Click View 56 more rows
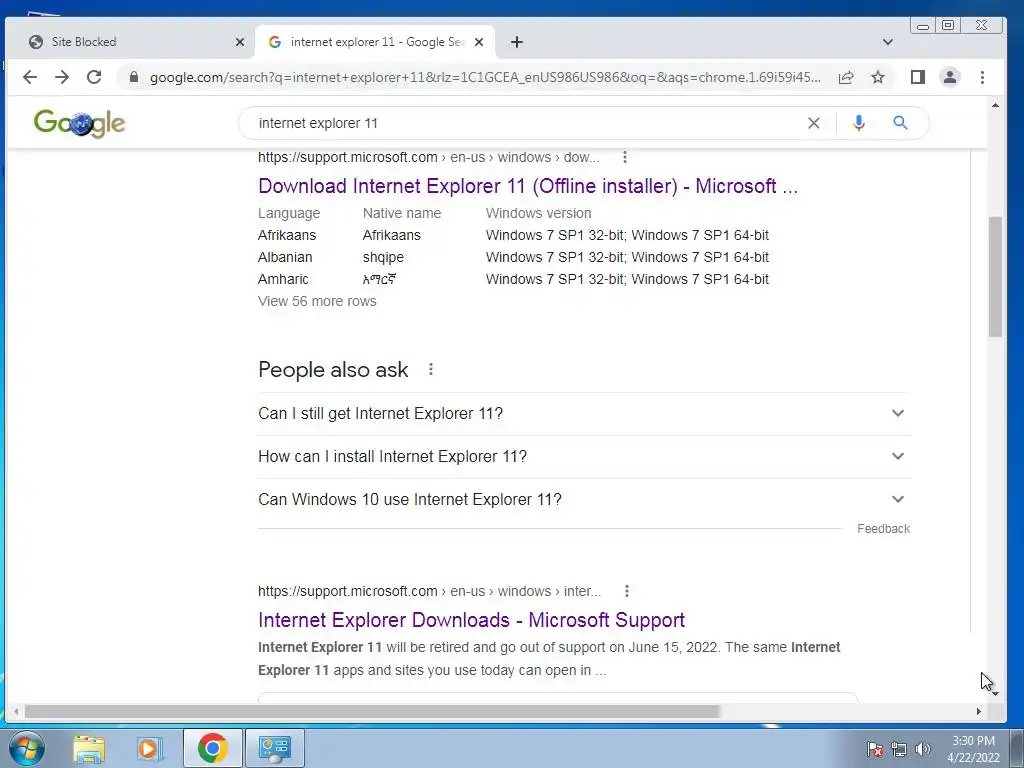The height and width of the screenshot is (768, 1024). click(x=317, y=301)
